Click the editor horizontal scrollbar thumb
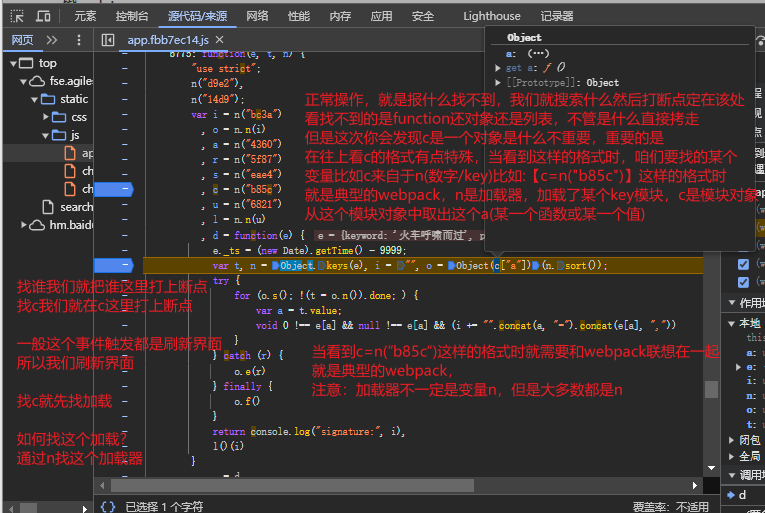The image size is (765, 513). click(292, 485)
